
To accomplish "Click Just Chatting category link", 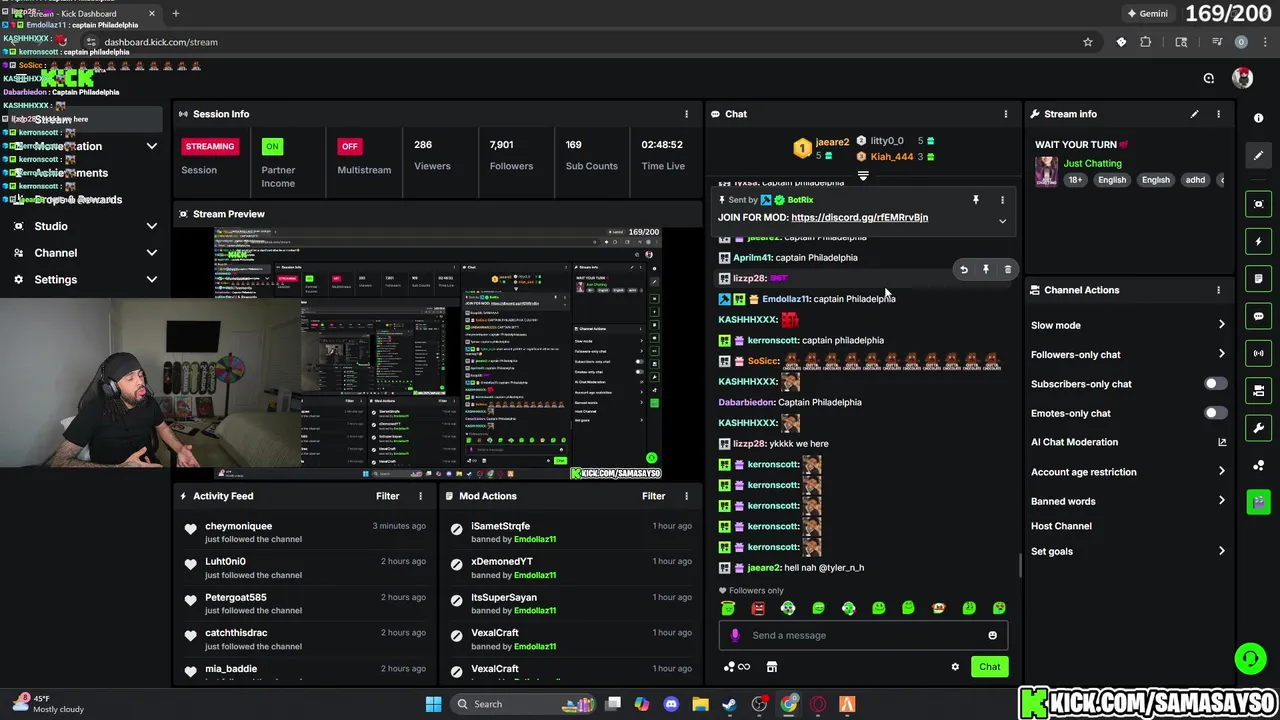I will coord(1092,163).
